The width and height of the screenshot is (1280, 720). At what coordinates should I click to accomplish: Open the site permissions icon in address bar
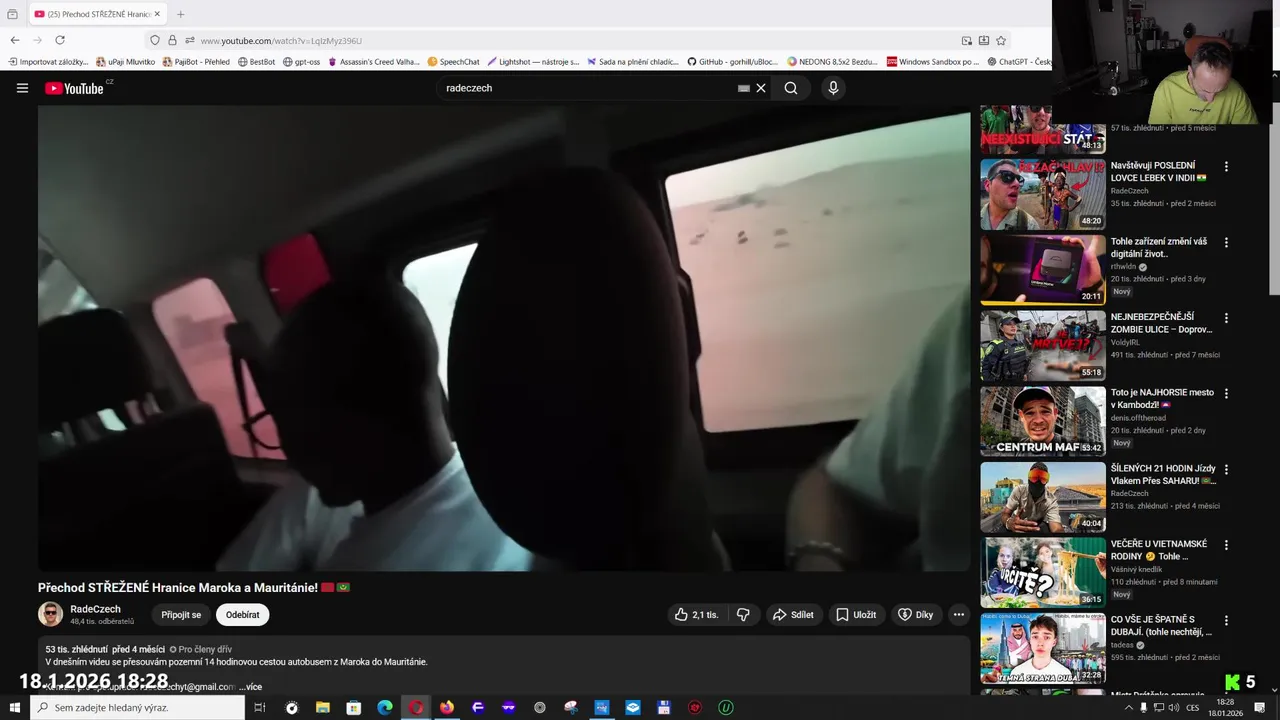(x=189, y=40)
